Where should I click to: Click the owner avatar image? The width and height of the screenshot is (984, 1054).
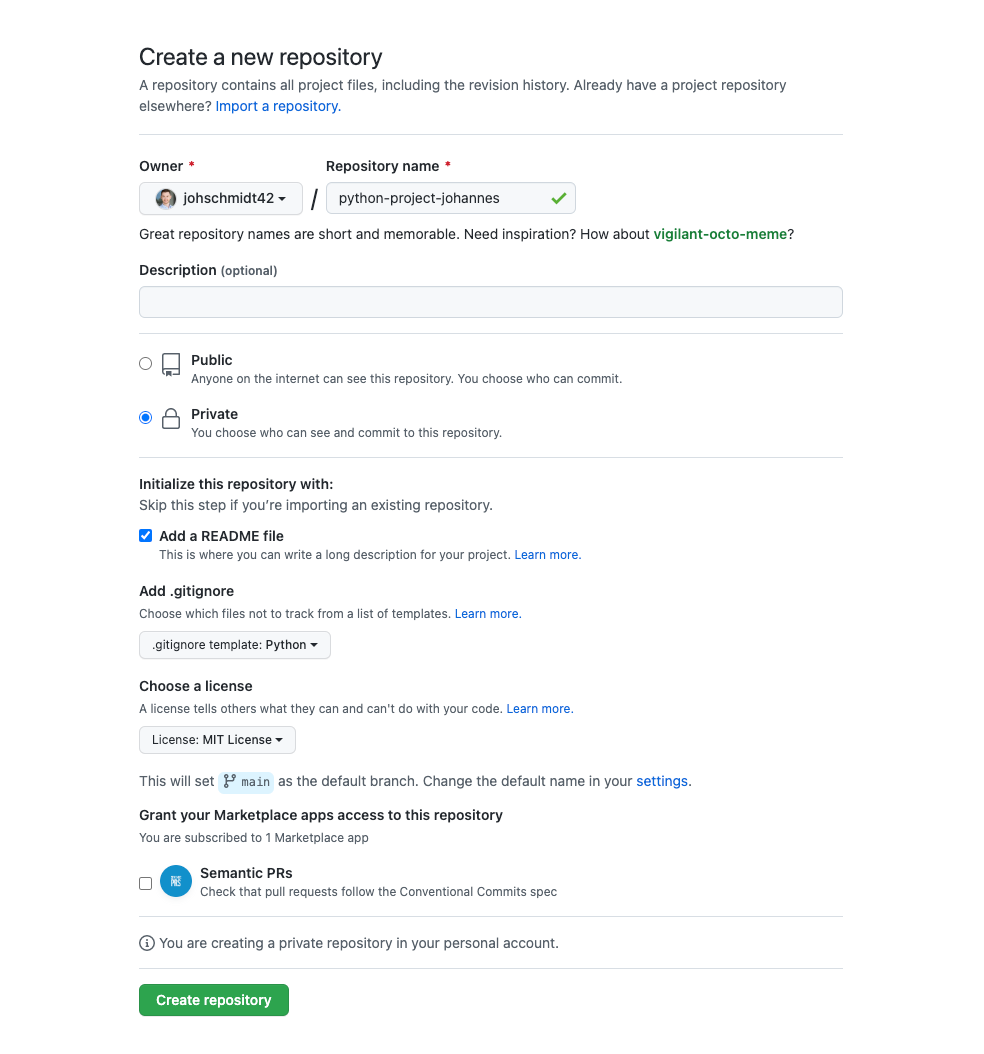point(166,199)
